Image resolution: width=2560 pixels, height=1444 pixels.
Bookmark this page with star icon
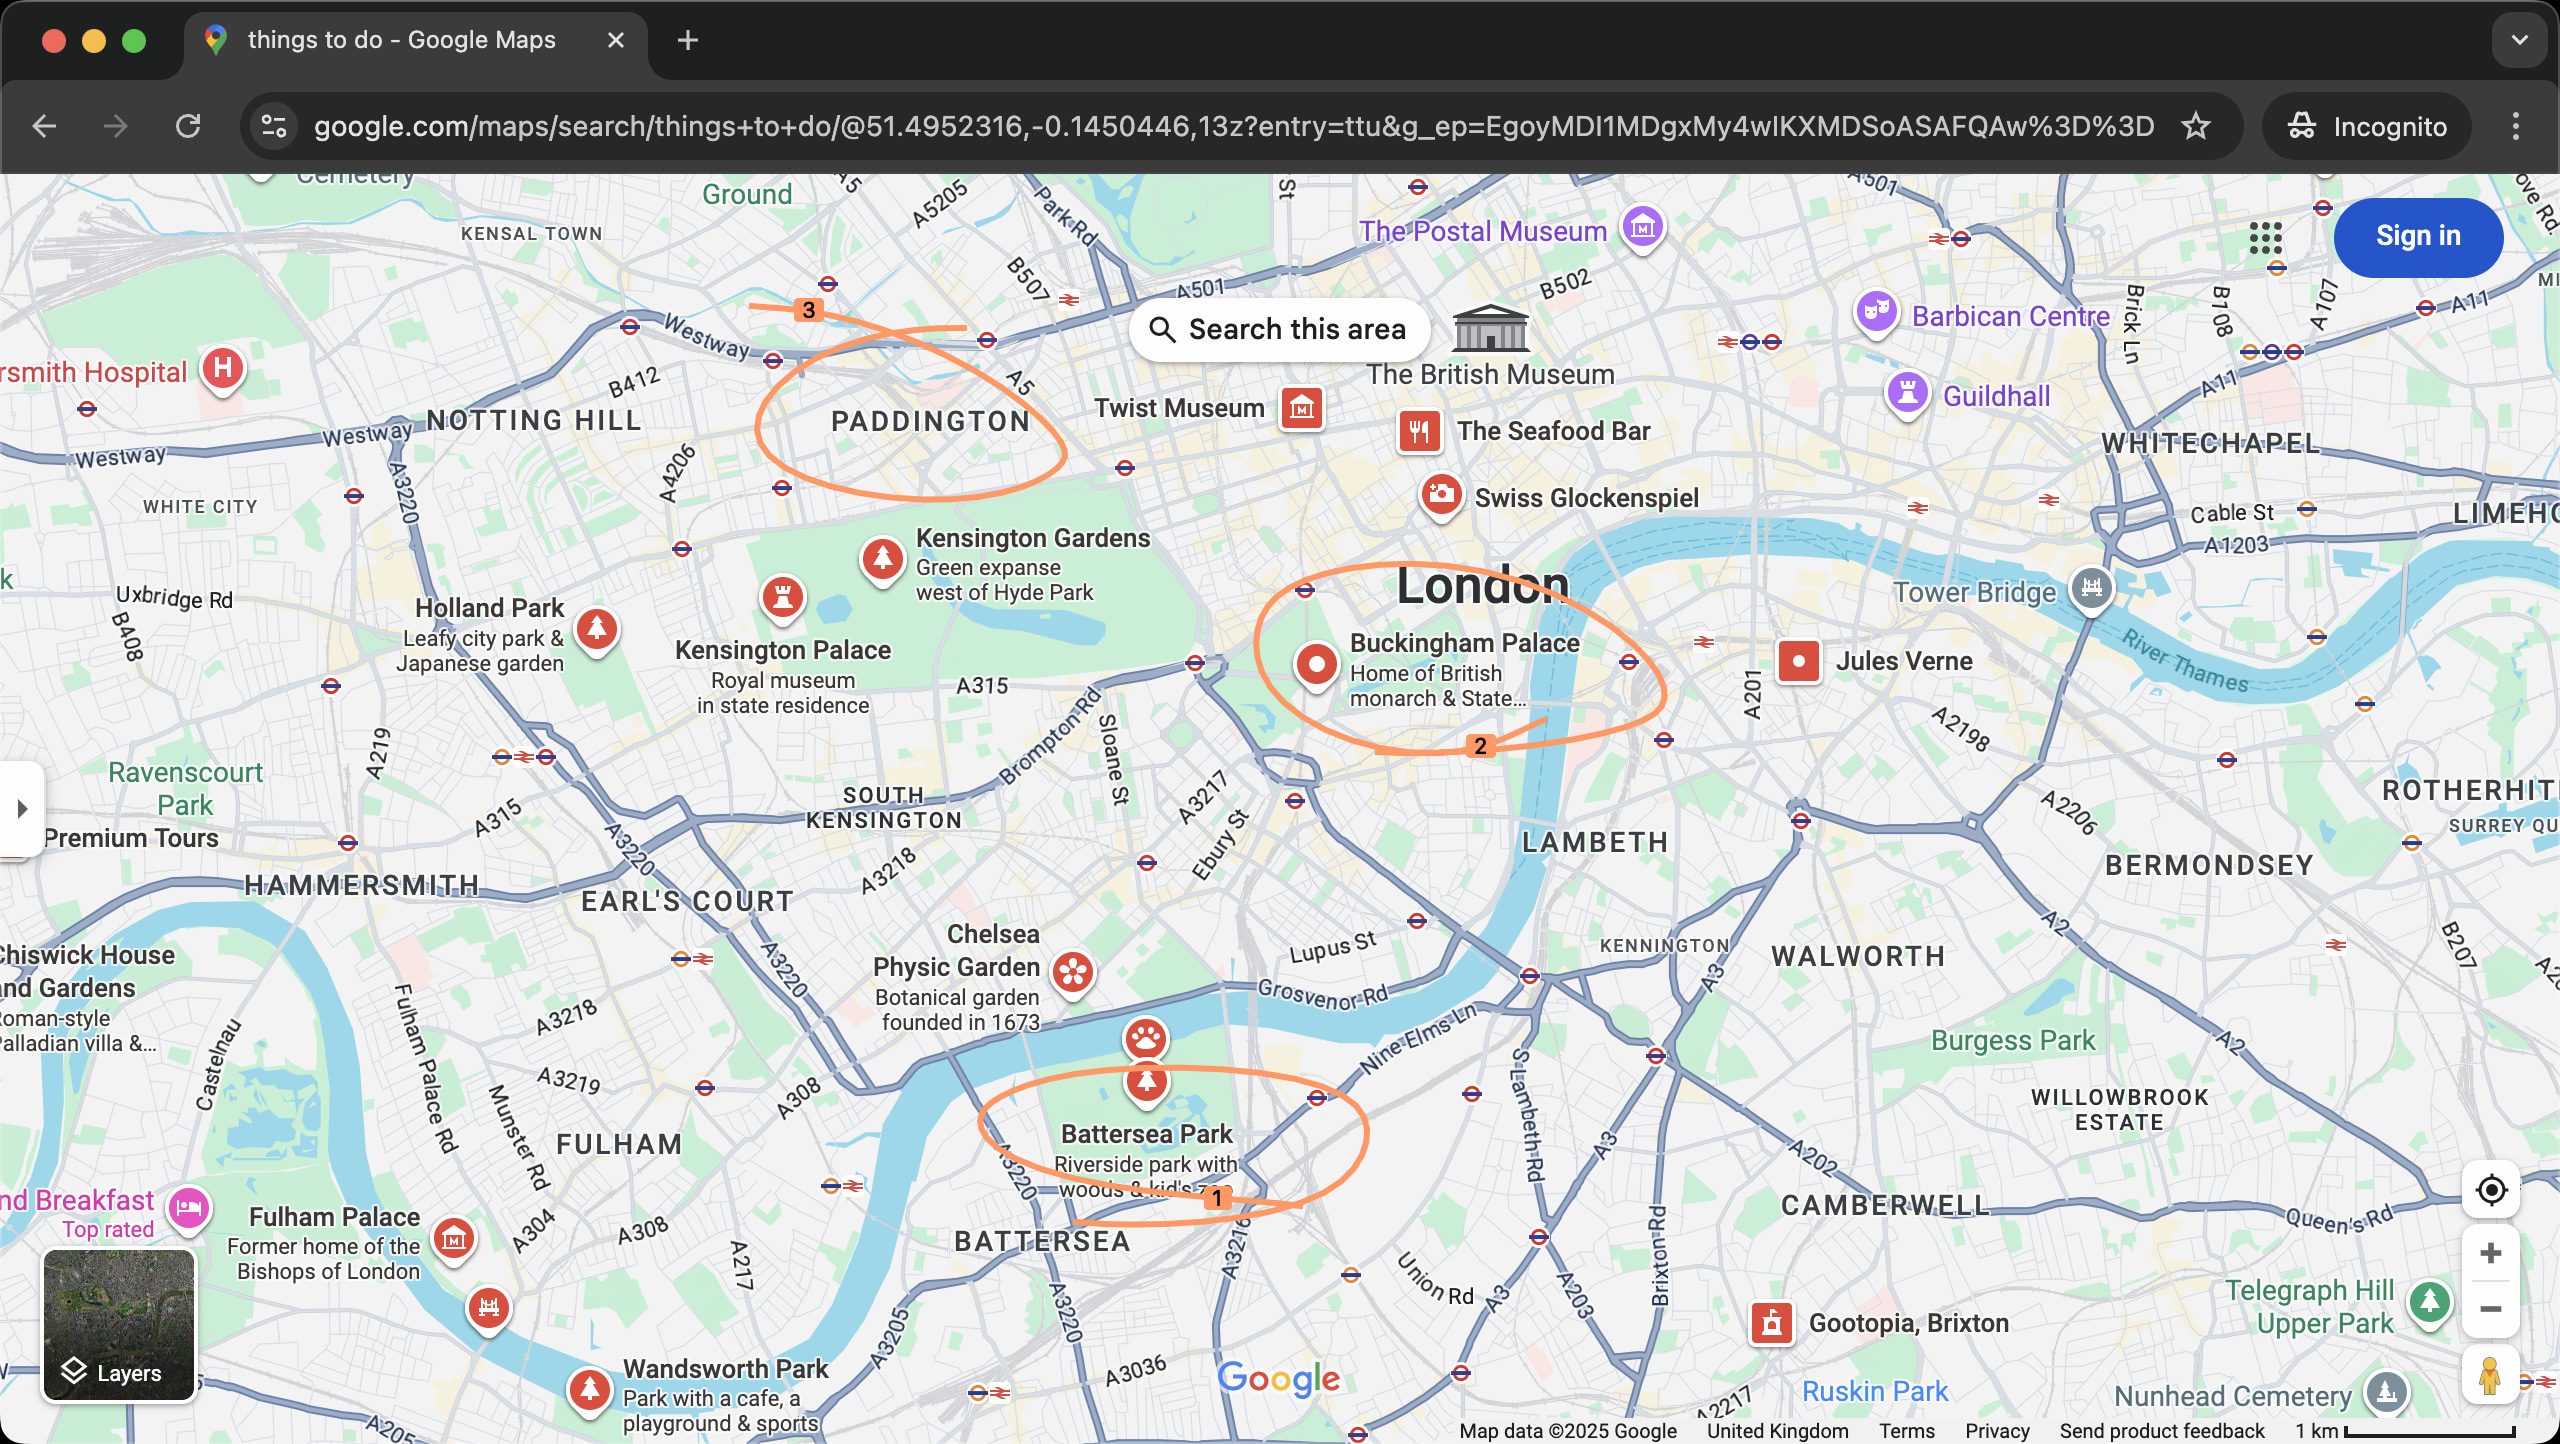(2196, 126)
